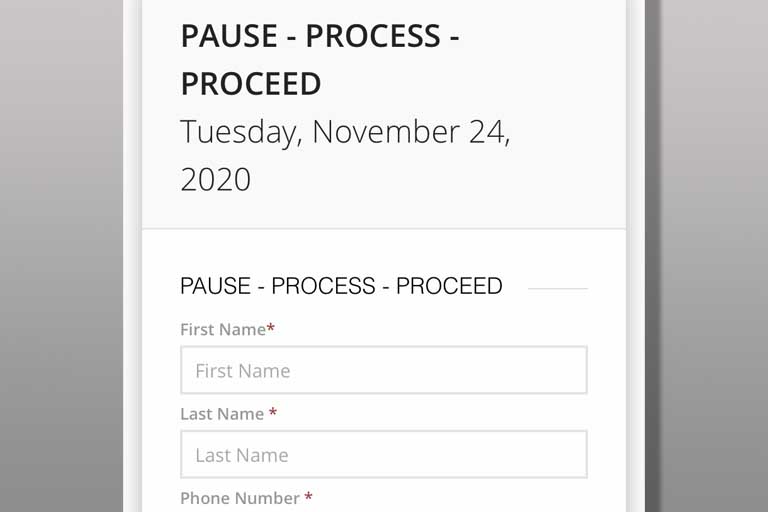Click the First Name field label
Viewport: 768px width, 512px height.
coord(222,329)
